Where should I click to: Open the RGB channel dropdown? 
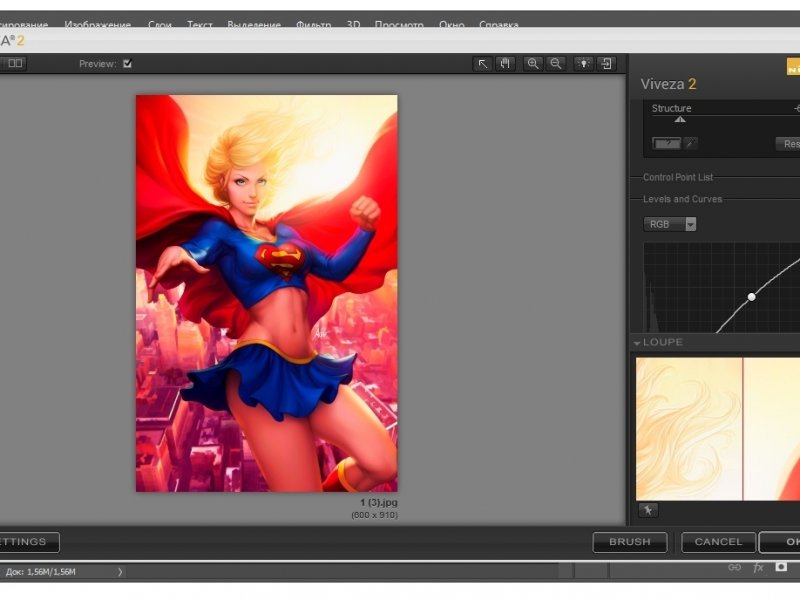coord(670,224)
